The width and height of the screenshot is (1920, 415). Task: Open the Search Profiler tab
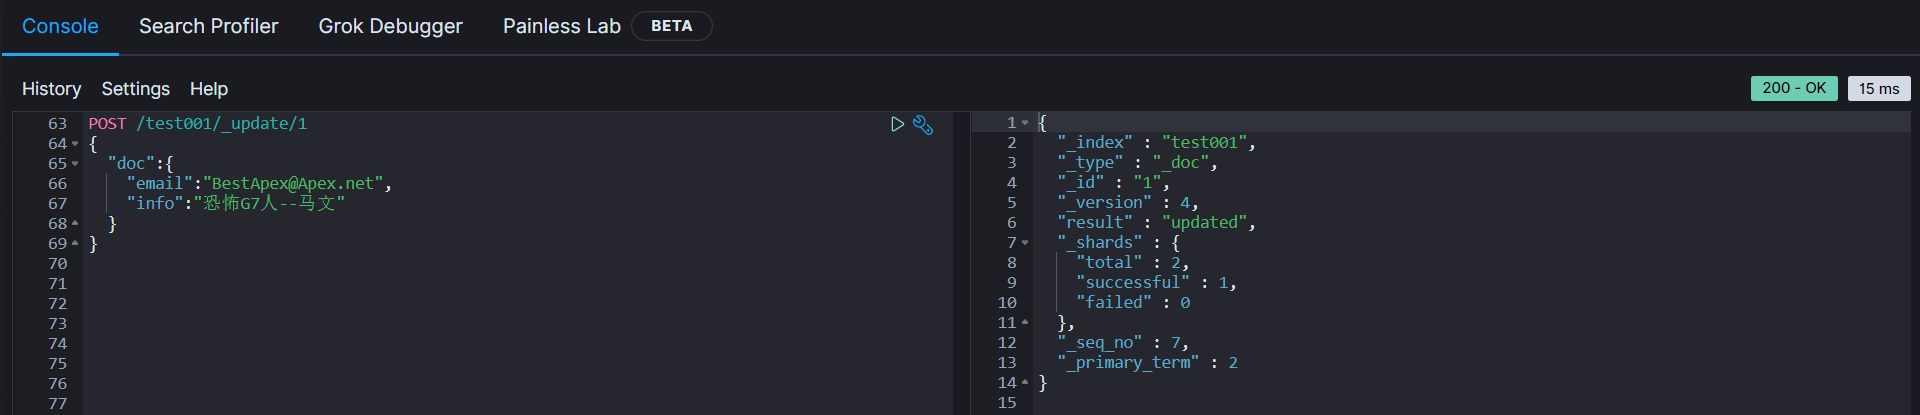click(208, 27)
